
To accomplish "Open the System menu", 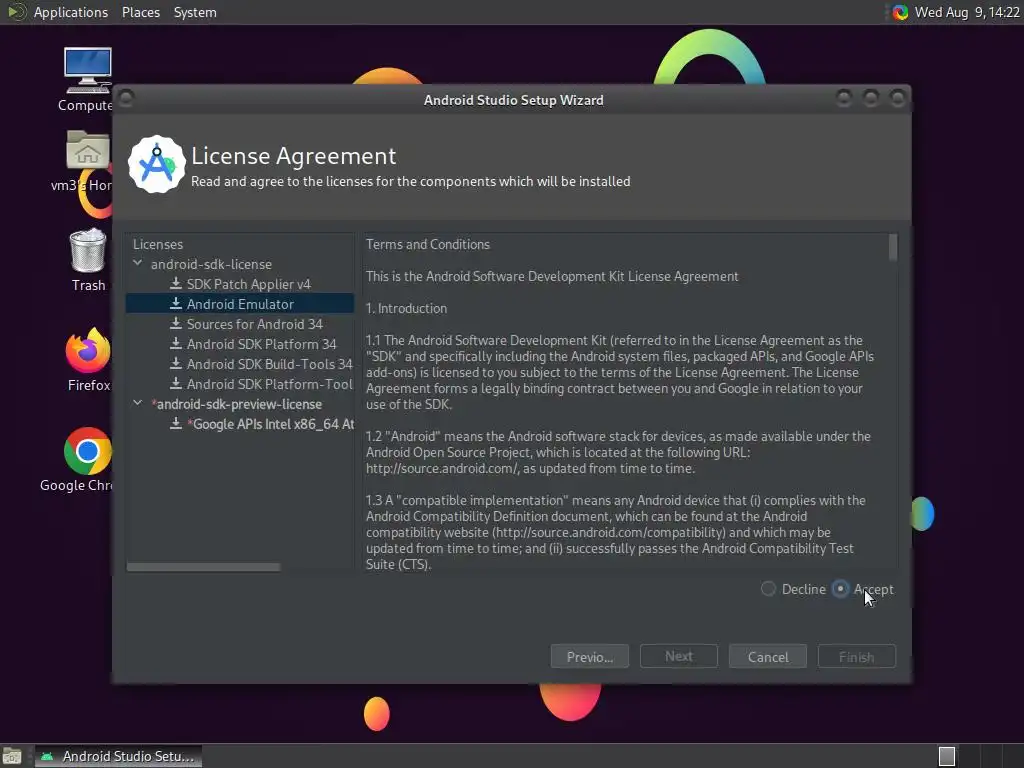I will 195,12.
